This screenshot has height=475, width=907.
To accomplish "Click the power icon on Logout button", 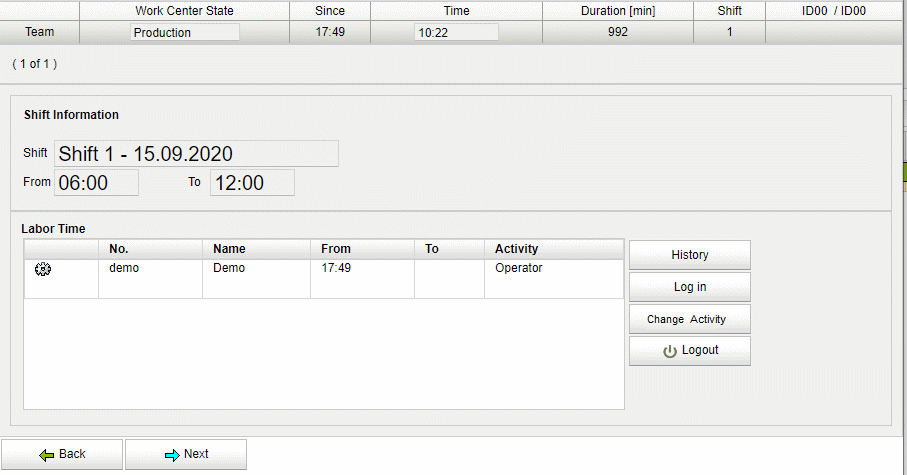I will pos(670,351).
